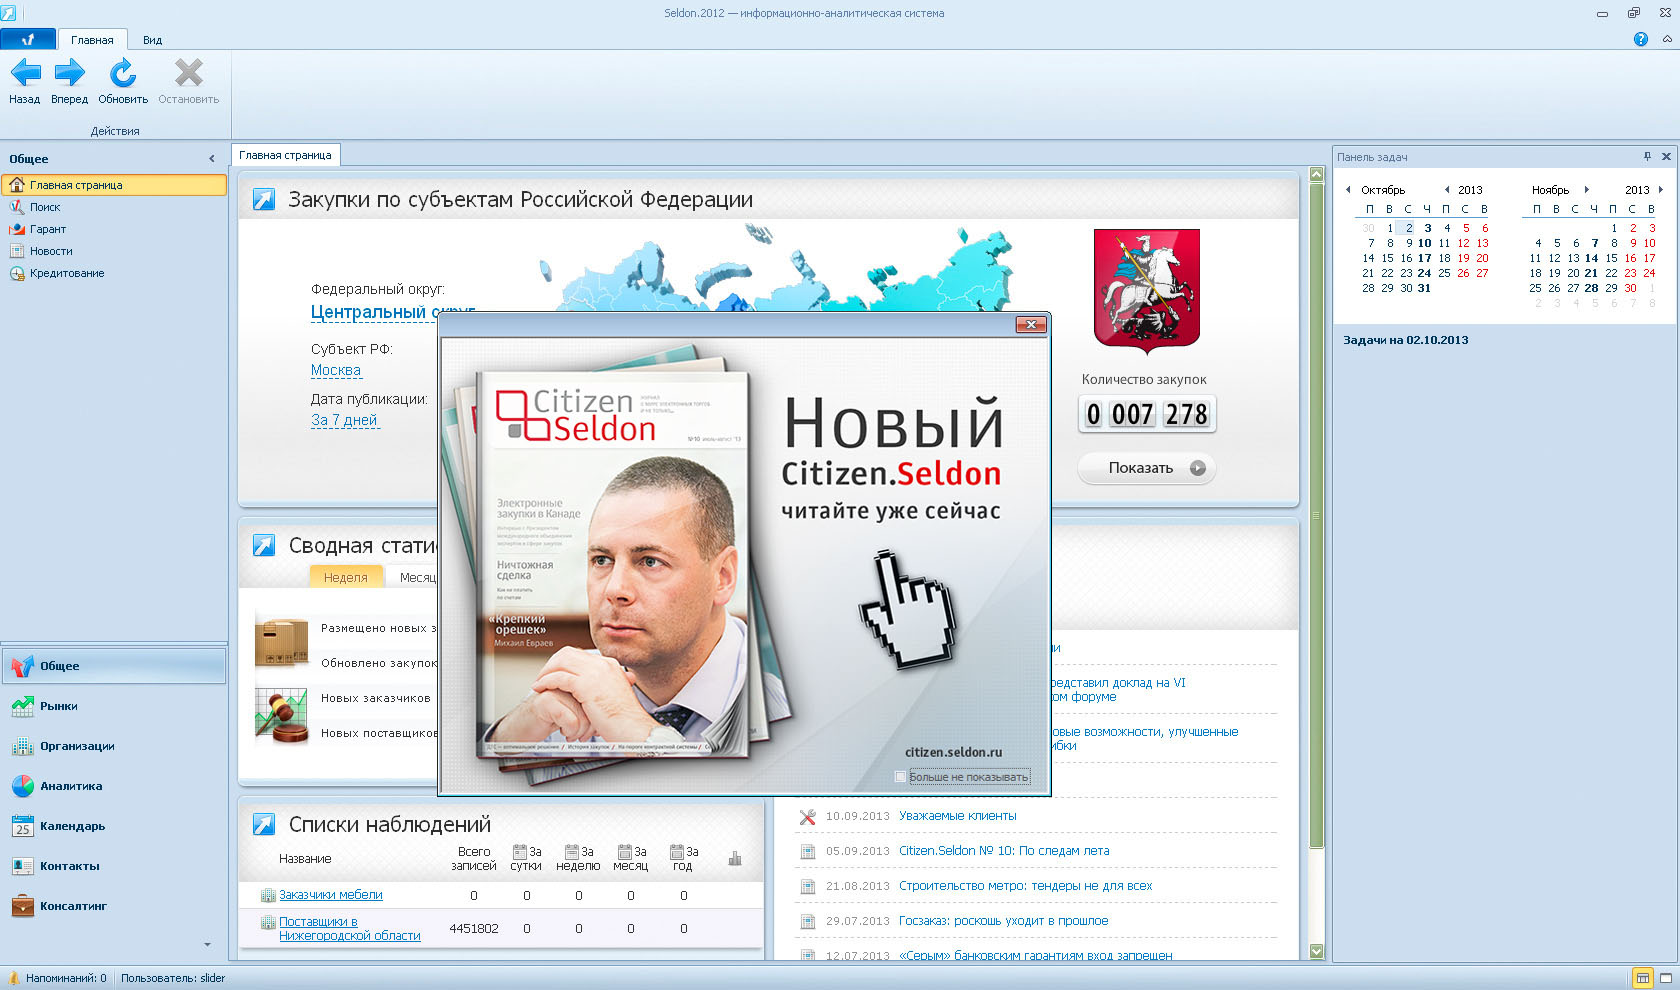Toggle the task panel icon in status bar
The height and width of the screenshot is (990, 1680).
click(1642, 978)
